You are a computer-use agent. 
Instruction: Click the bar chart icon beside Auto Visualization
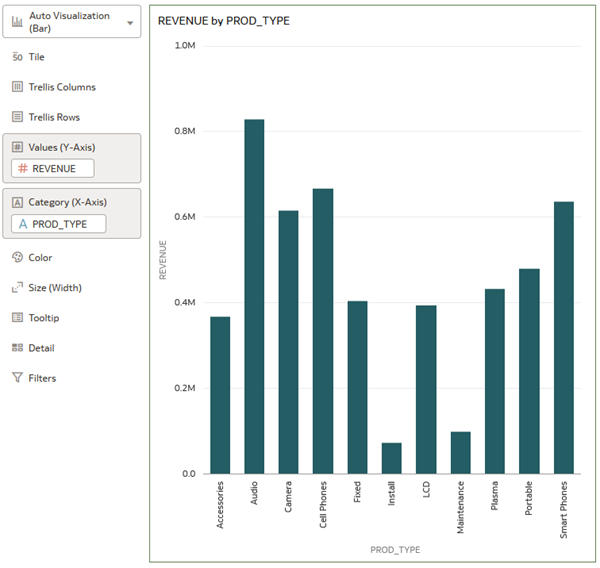click(x=17, y=21)
